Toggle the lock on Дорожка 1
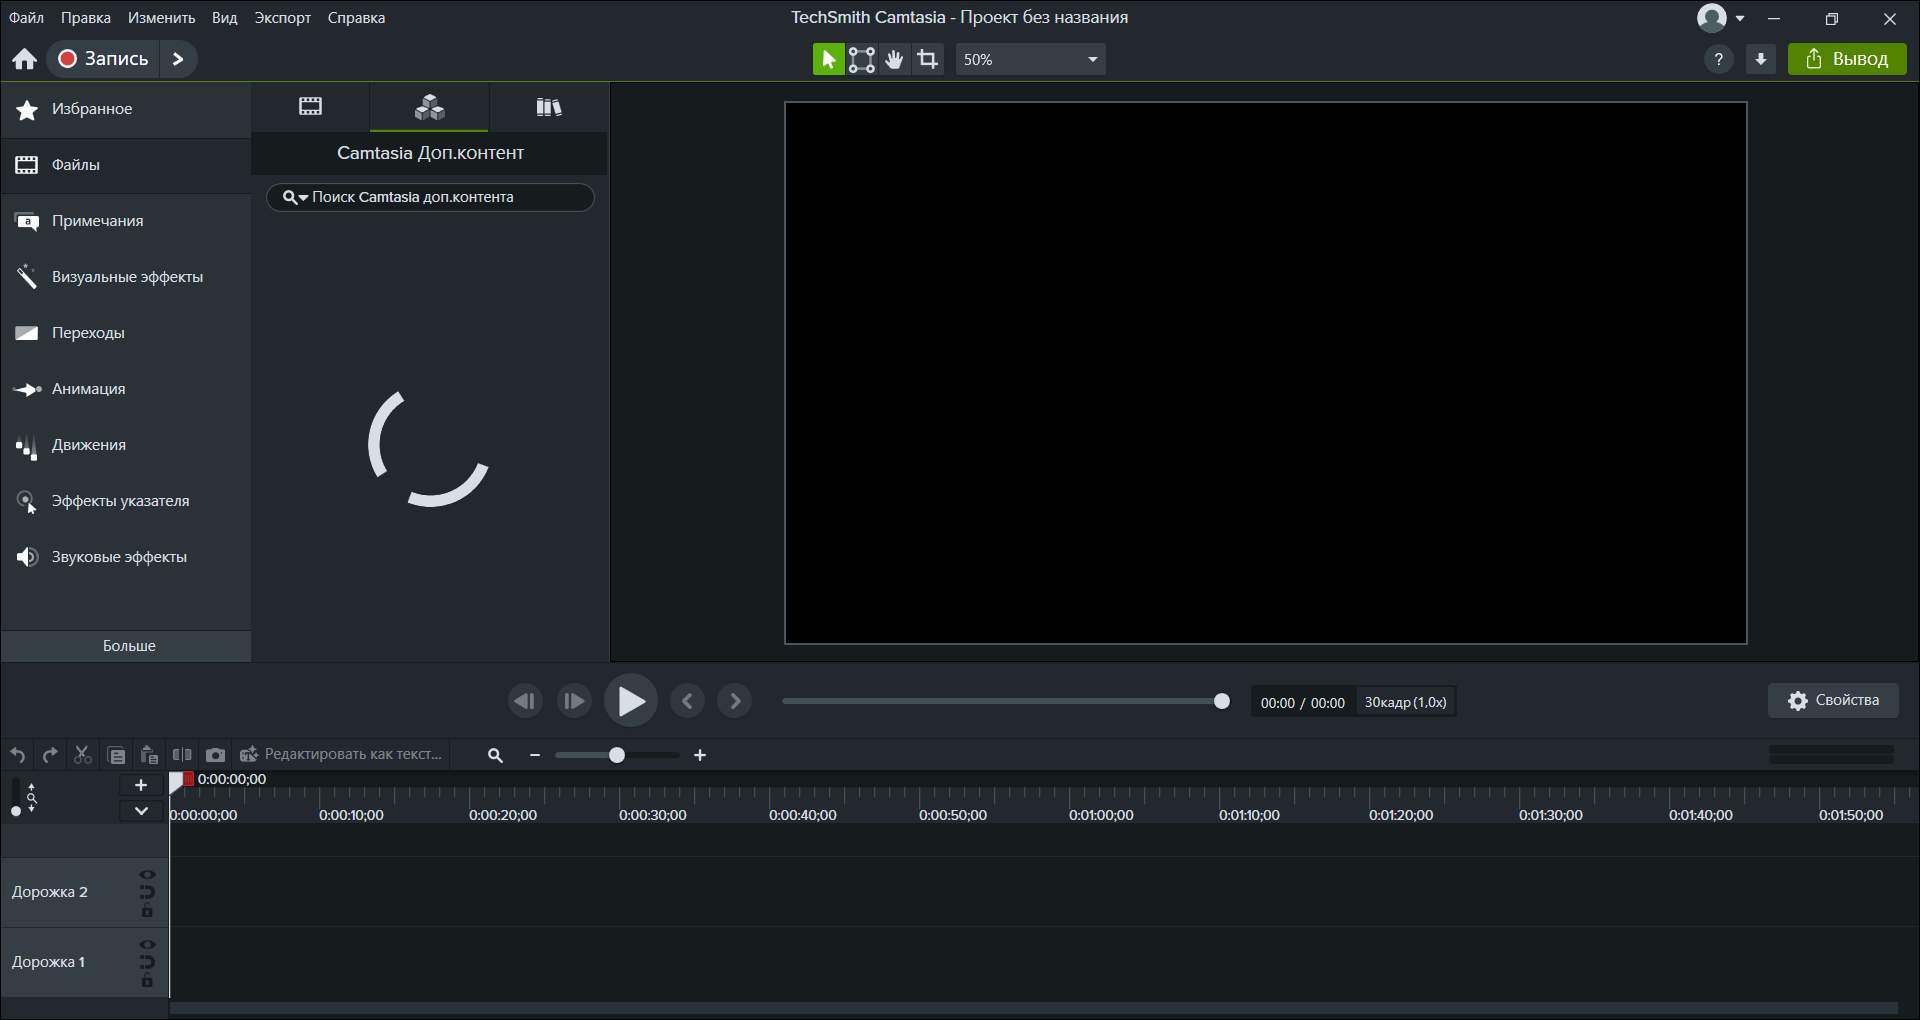This screenshot has height=1020, width=1920. 147,982
